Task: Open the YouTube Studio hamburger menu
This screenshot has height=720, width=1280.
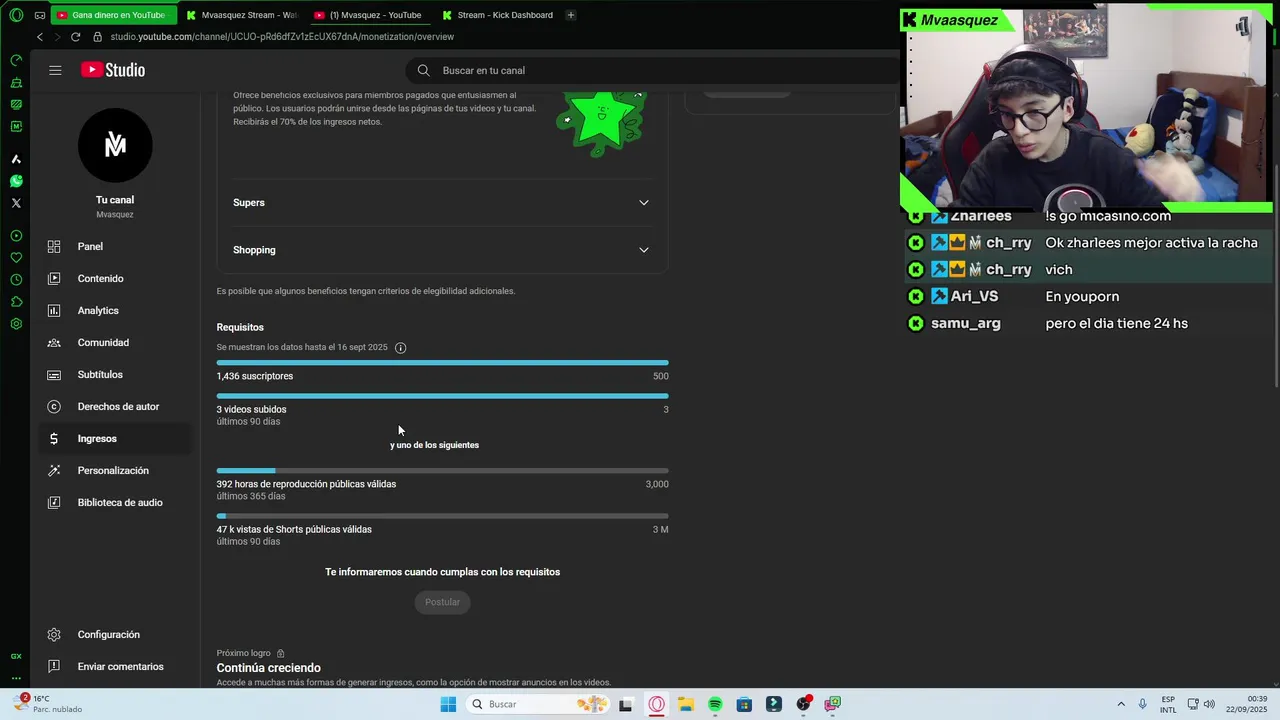Action: click(x=55, y=70)
